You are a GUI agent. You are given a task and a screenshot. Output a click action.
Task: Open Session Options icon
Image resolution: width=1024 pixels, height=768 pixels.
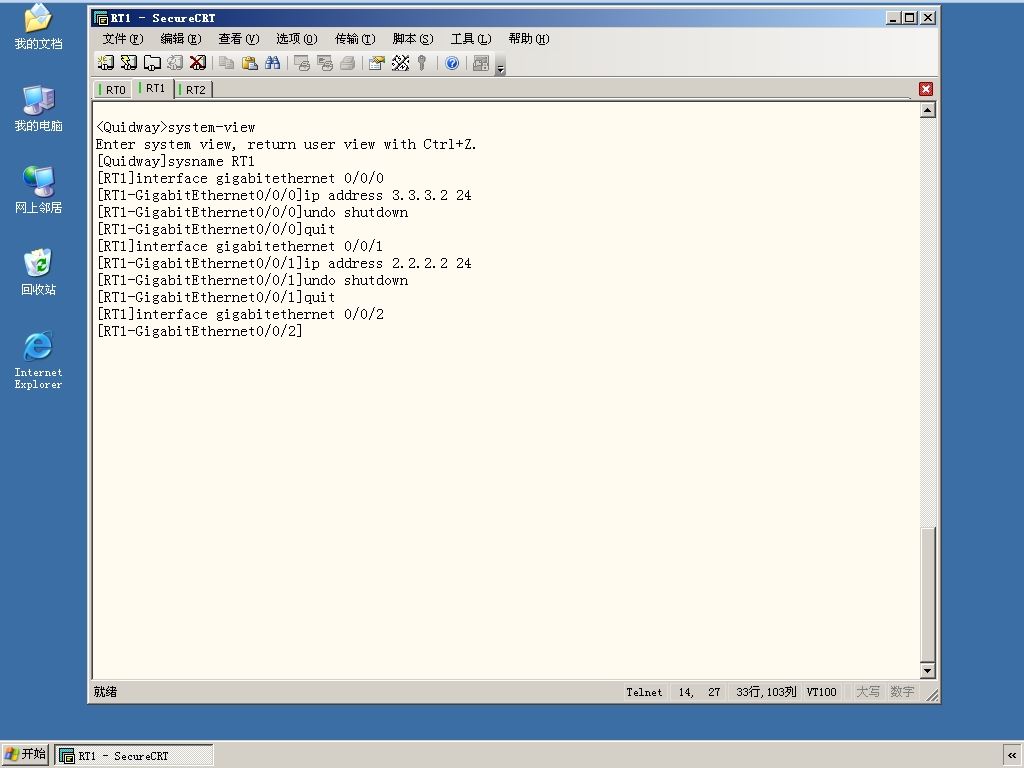tap(377, 63)
